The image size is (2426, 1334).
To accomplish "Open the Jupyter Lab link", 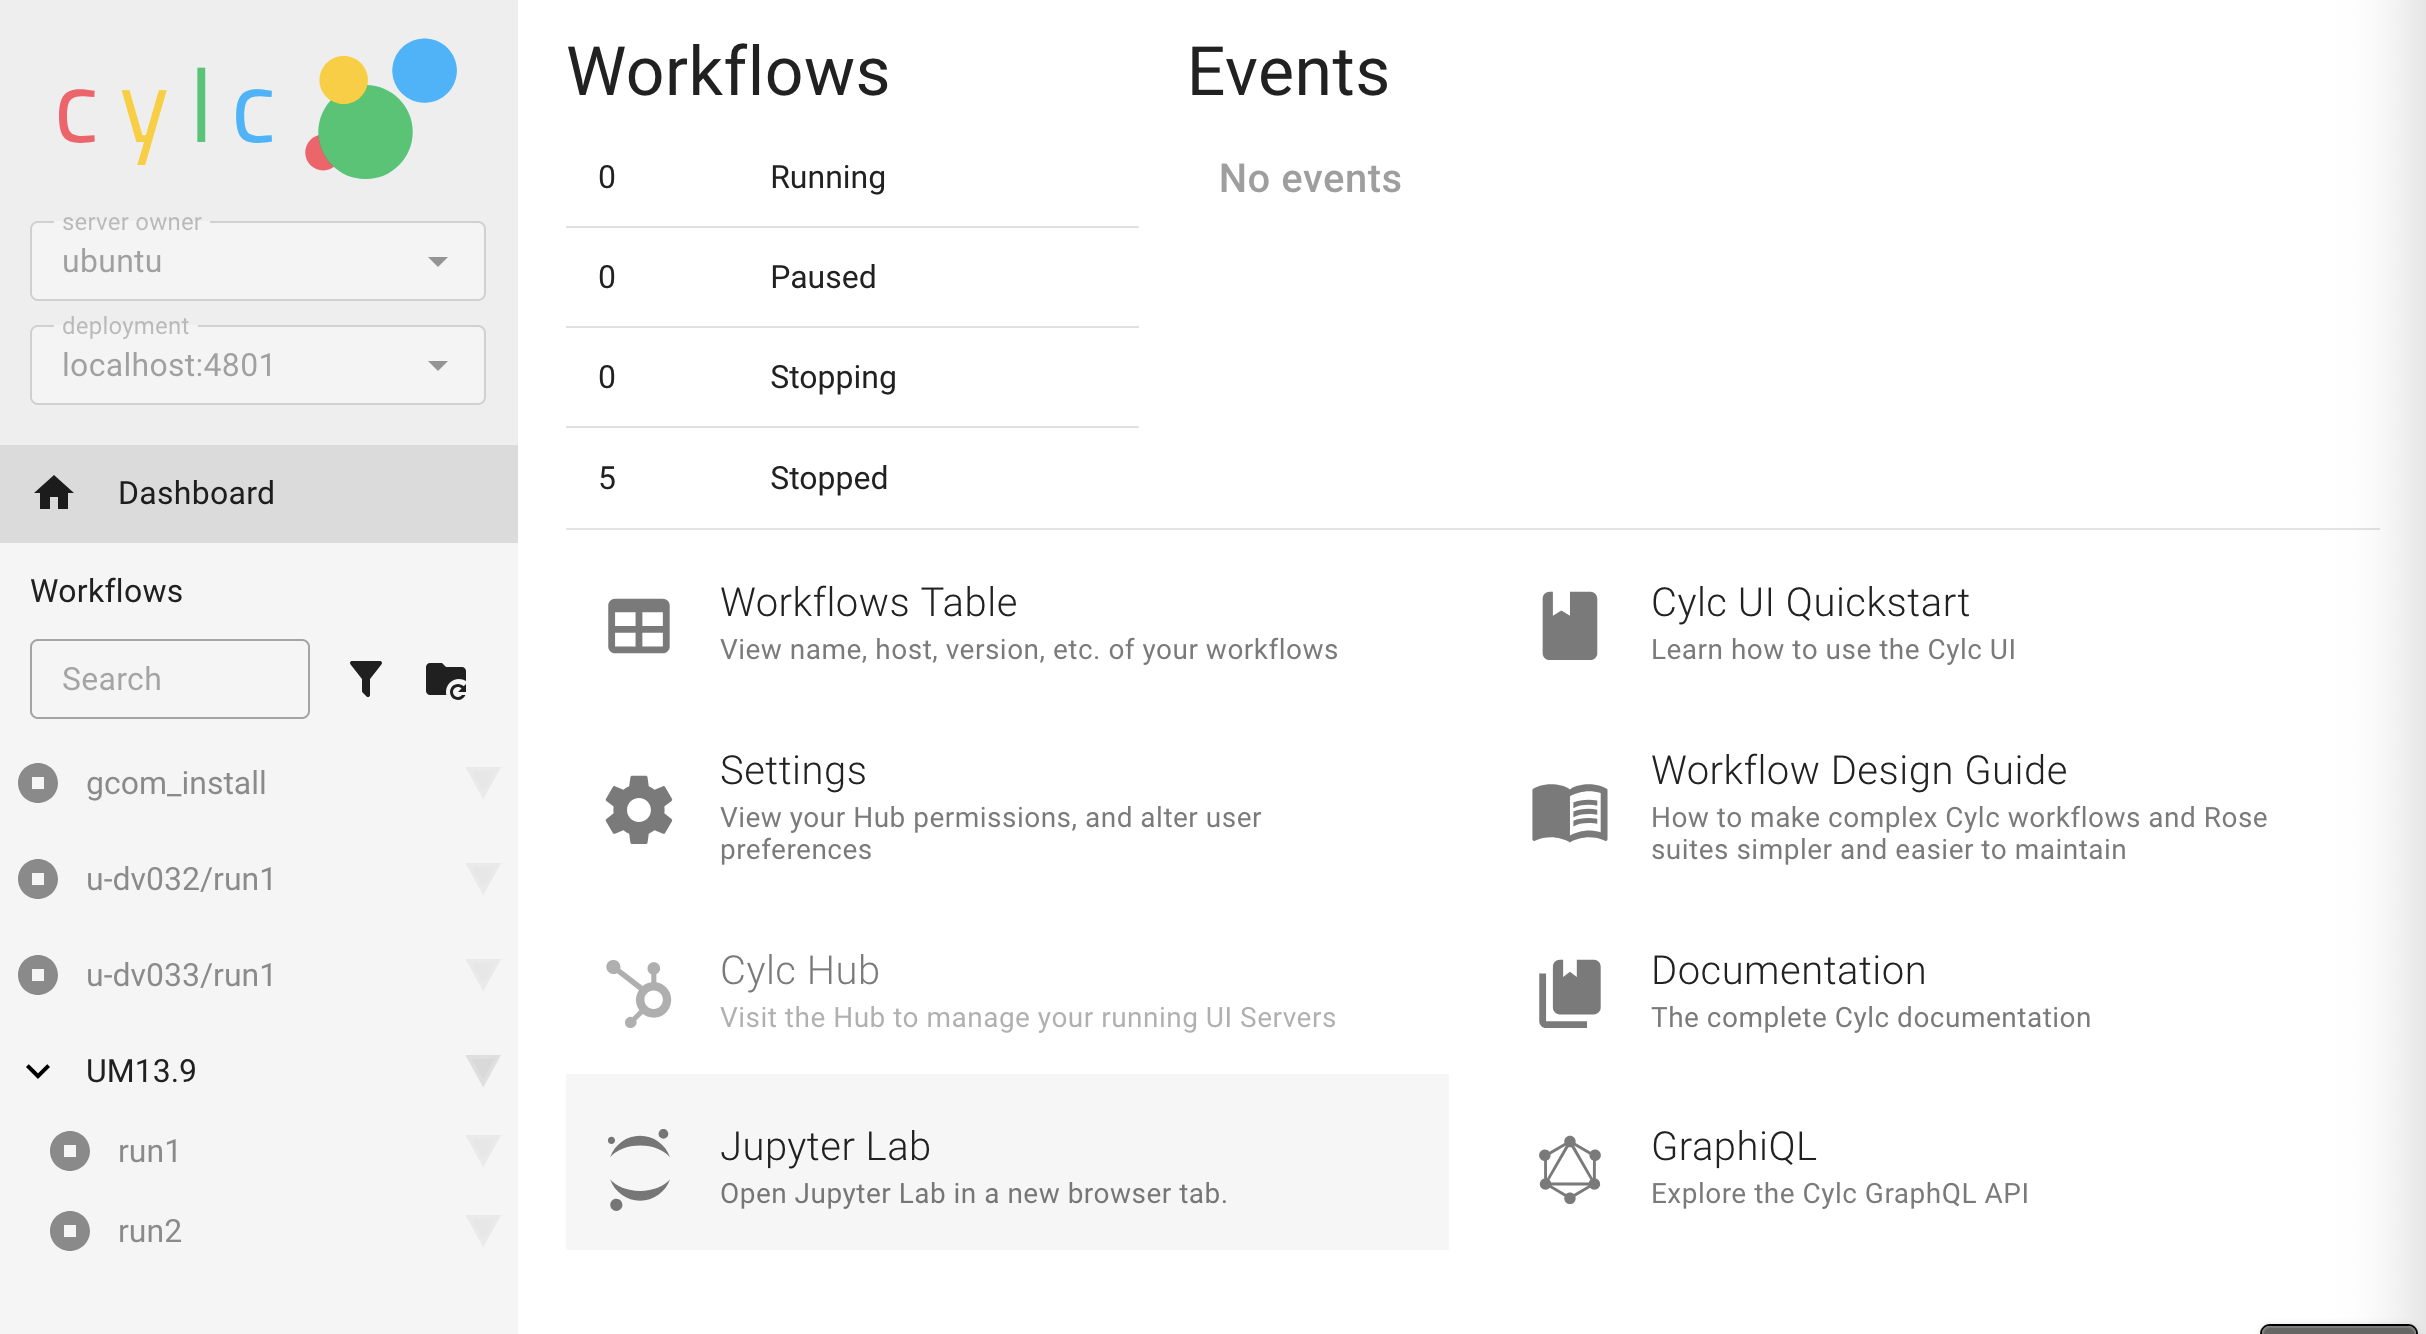I will point(825,1147).
